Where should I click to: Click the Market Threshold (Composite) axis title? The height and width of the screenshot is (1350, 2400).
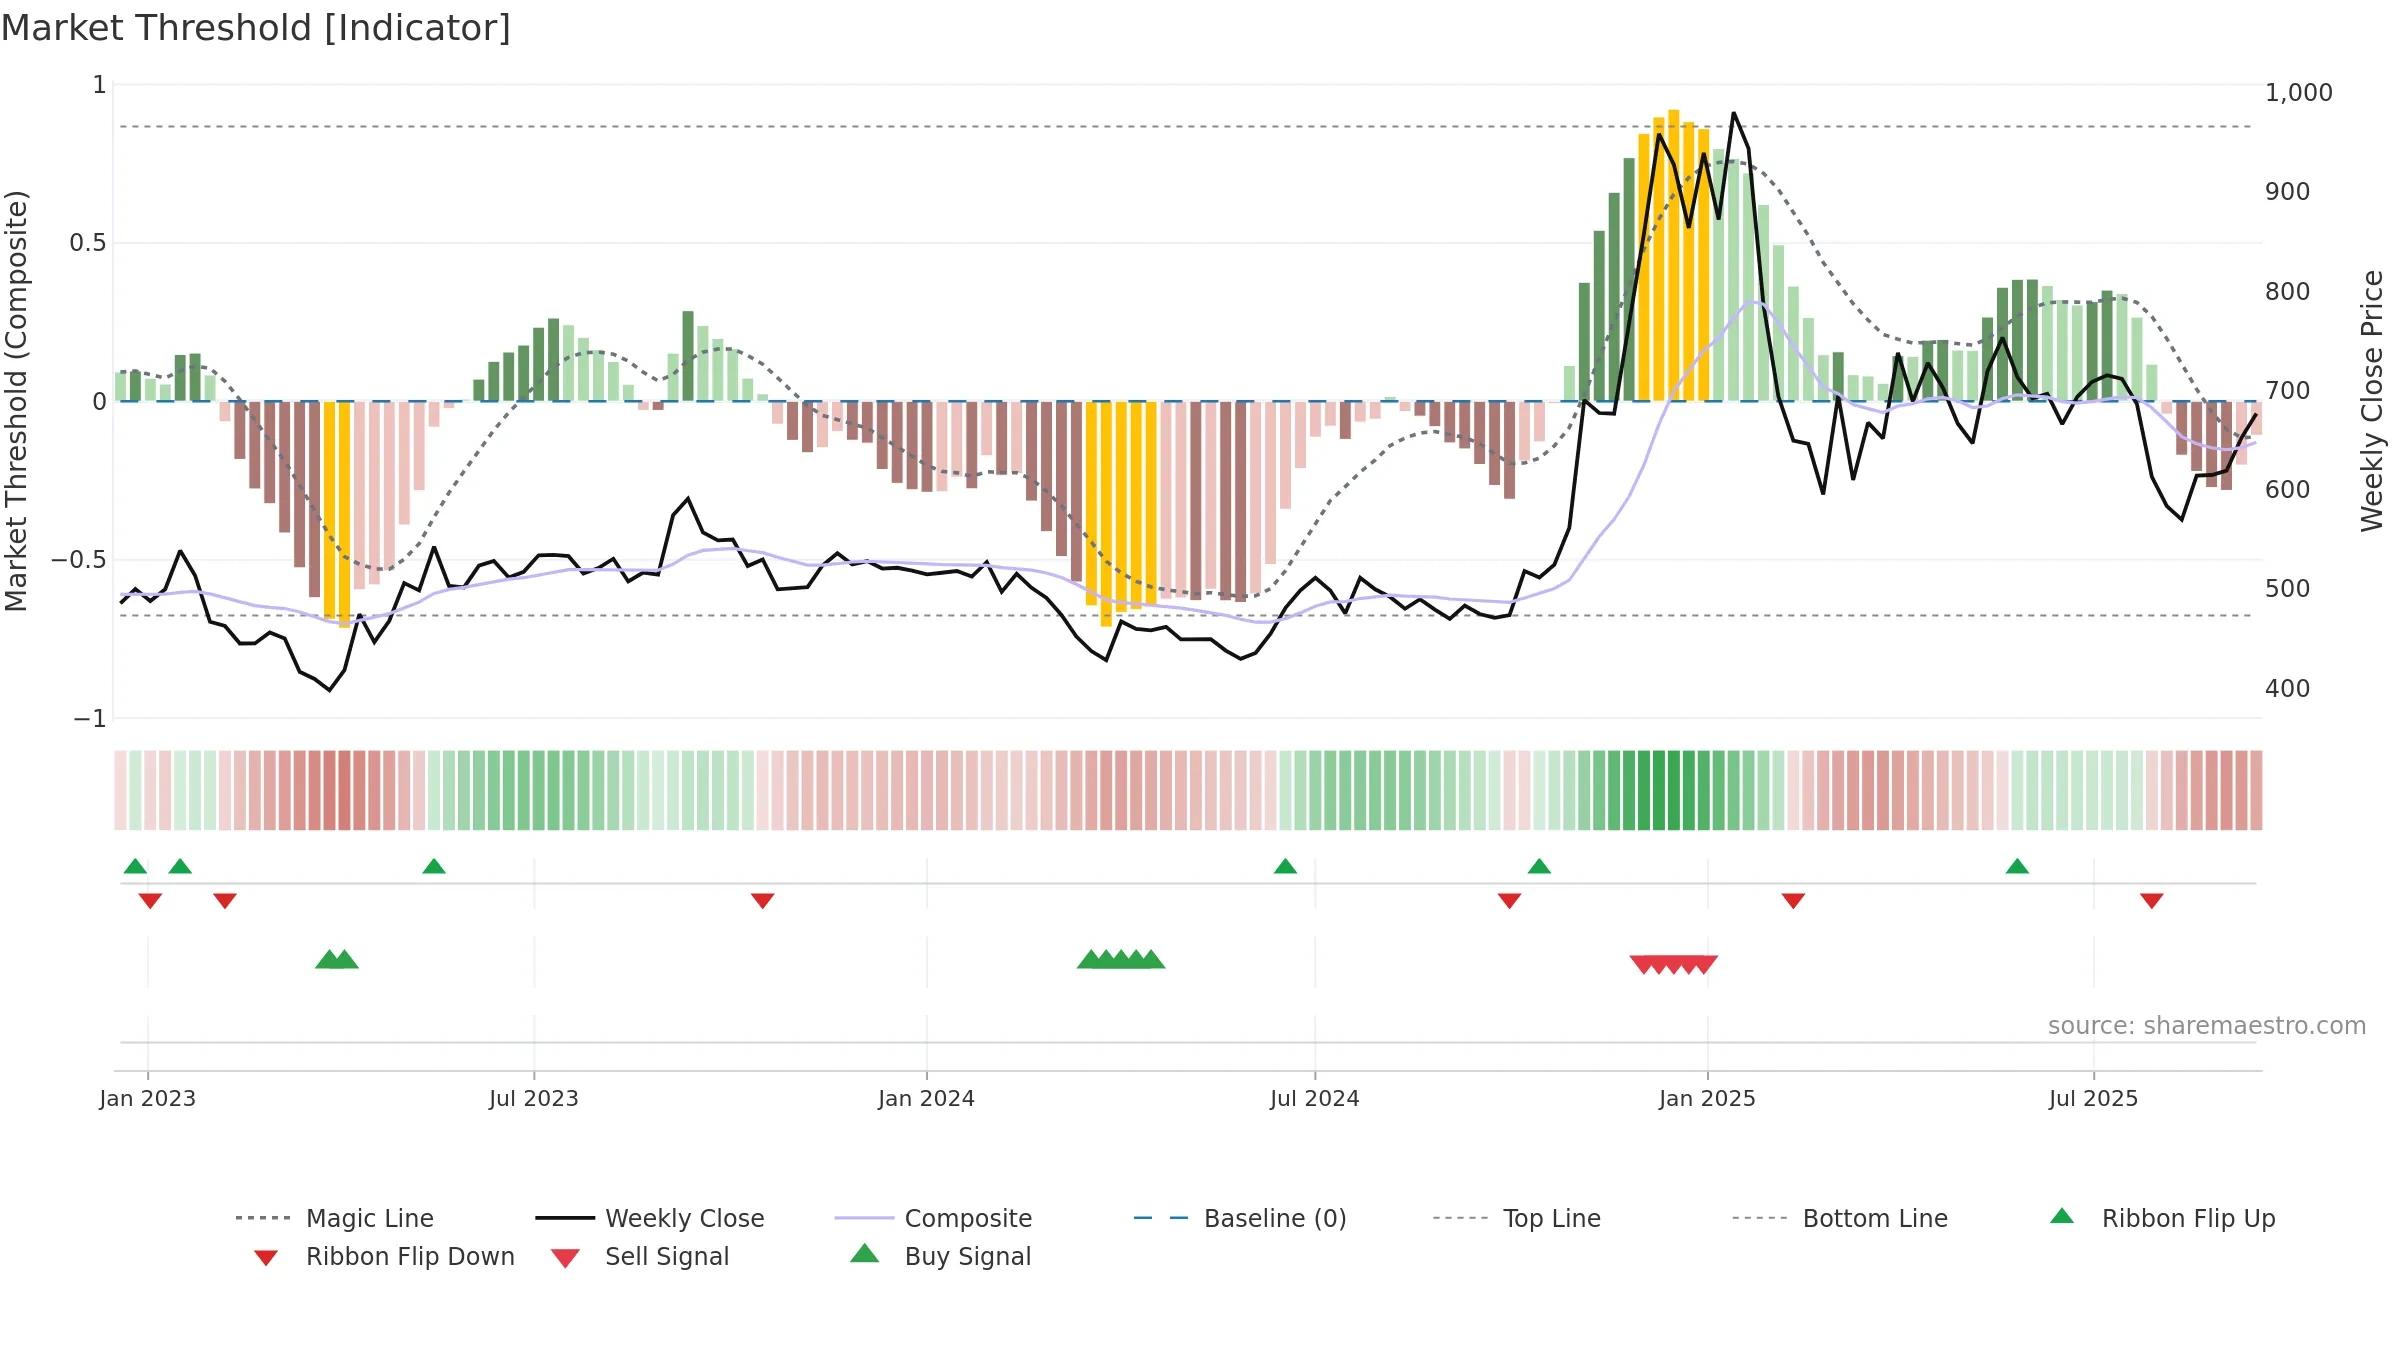16,401
